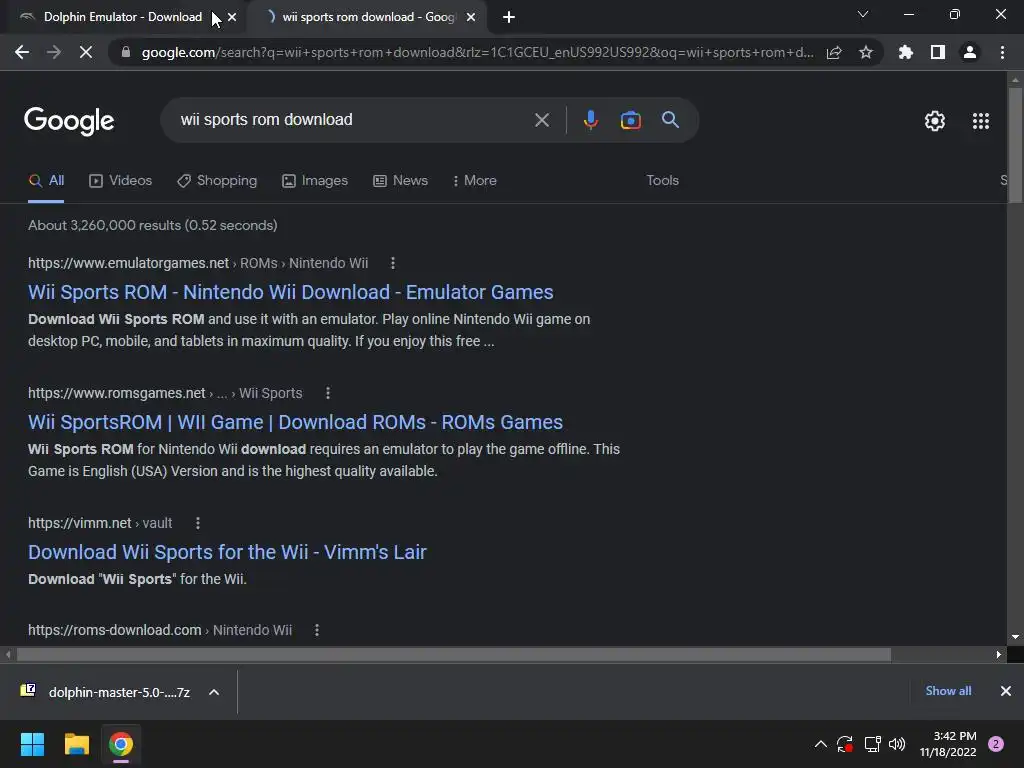Start voice search with microphone

[590, 120]
